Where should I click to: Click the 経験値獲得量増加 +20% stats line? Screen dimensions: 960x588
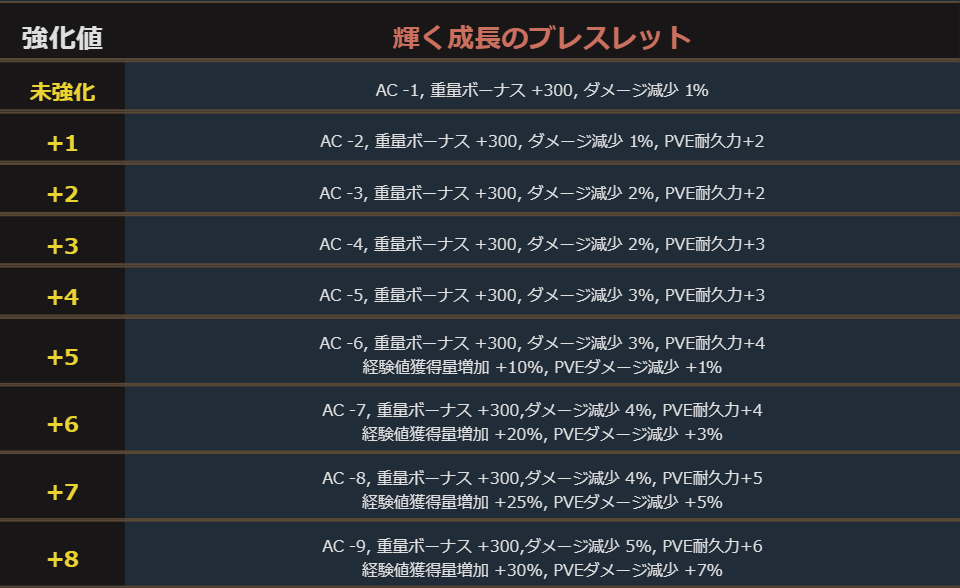541,435
